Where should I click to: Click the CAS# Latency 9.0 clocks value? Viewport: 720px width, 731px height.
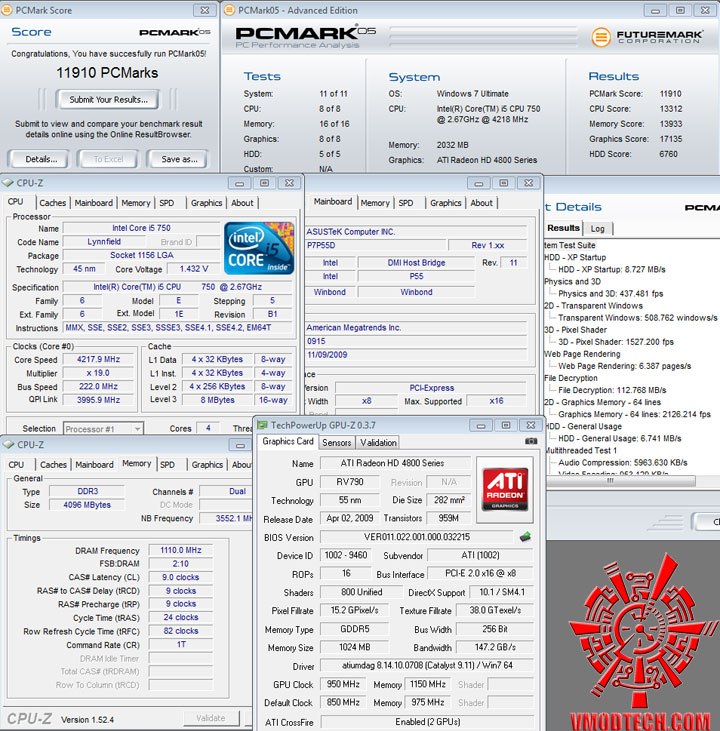click(181, 577)
